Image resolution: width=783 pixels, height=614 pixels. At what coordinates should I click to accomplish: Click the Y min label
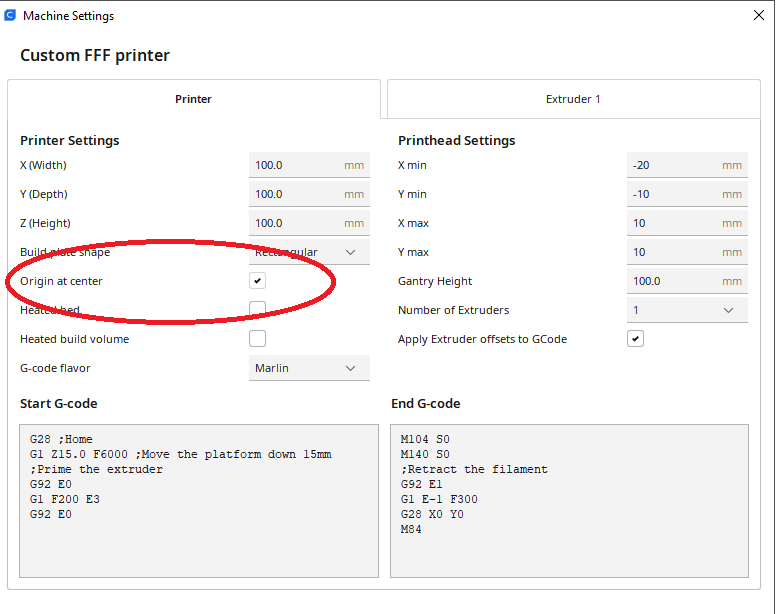[412, 194]
